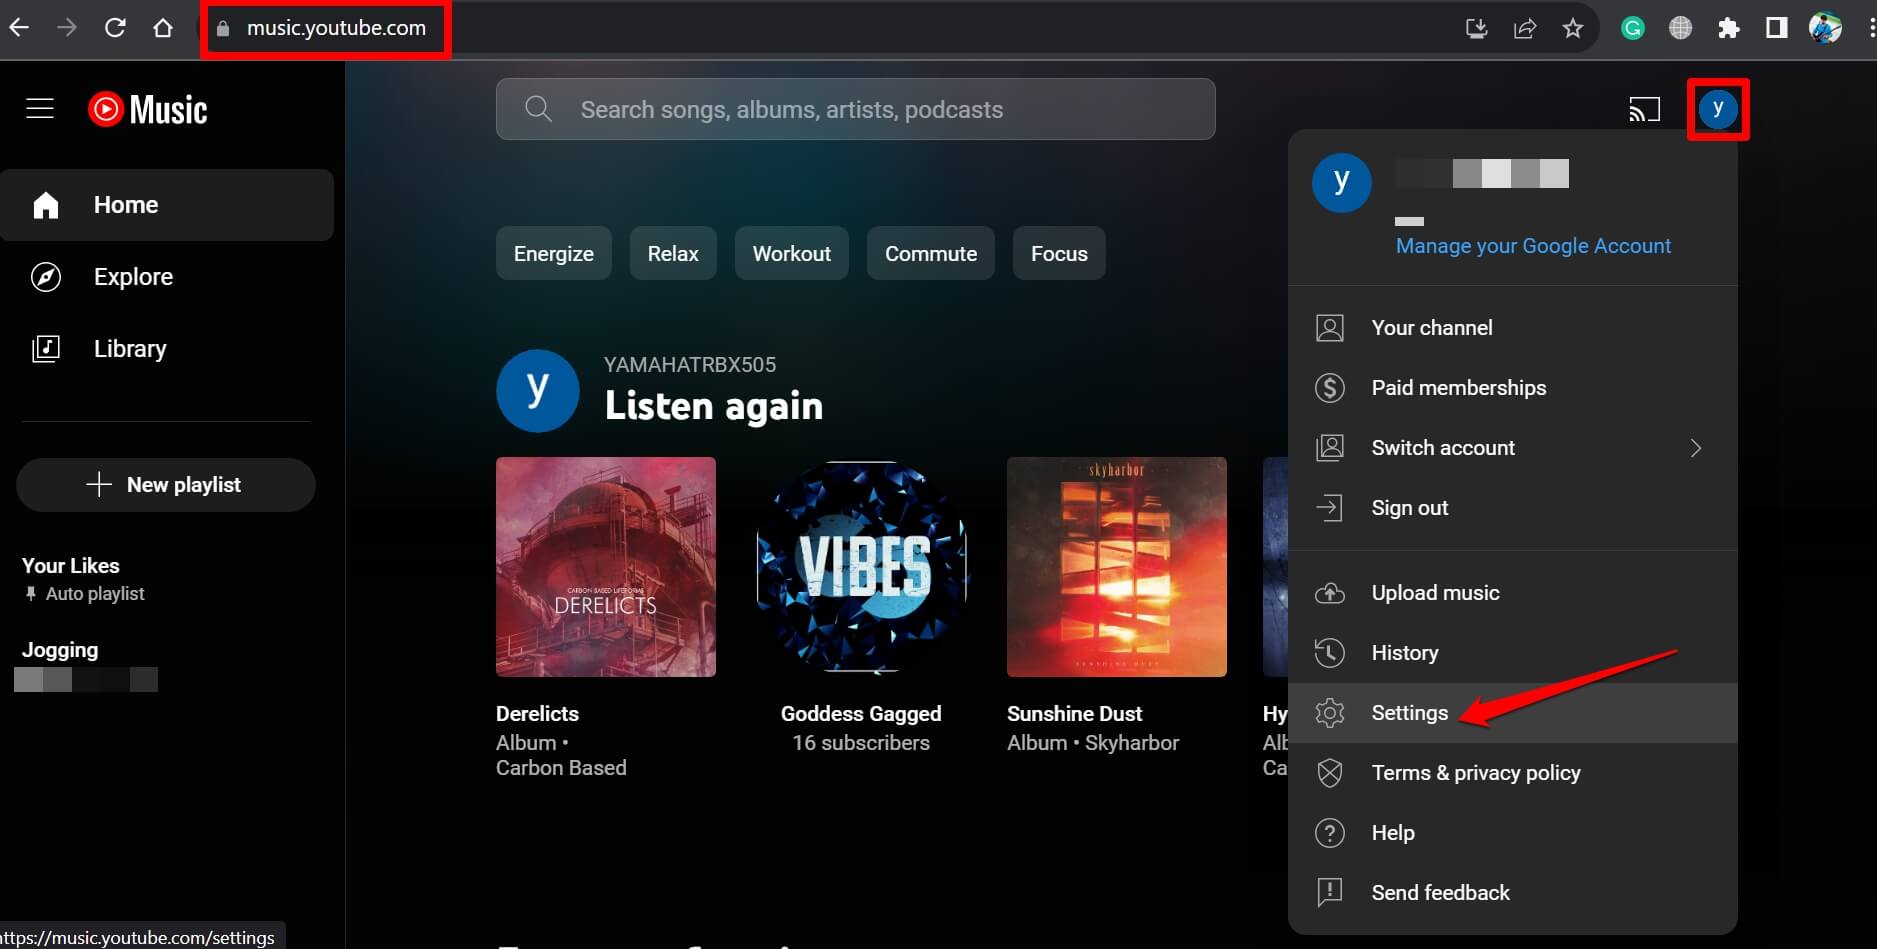Open the Library icon in sidebar
The height and width of the screenshot is (949, 1877).
46,349
